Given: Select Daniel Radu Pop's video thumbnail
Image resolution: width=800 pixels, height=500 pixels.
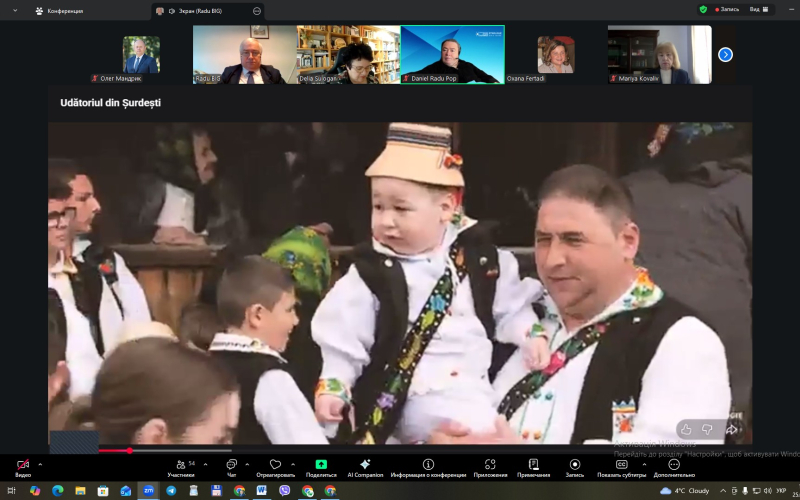Looking at the screenshot, I should point(452,54).
